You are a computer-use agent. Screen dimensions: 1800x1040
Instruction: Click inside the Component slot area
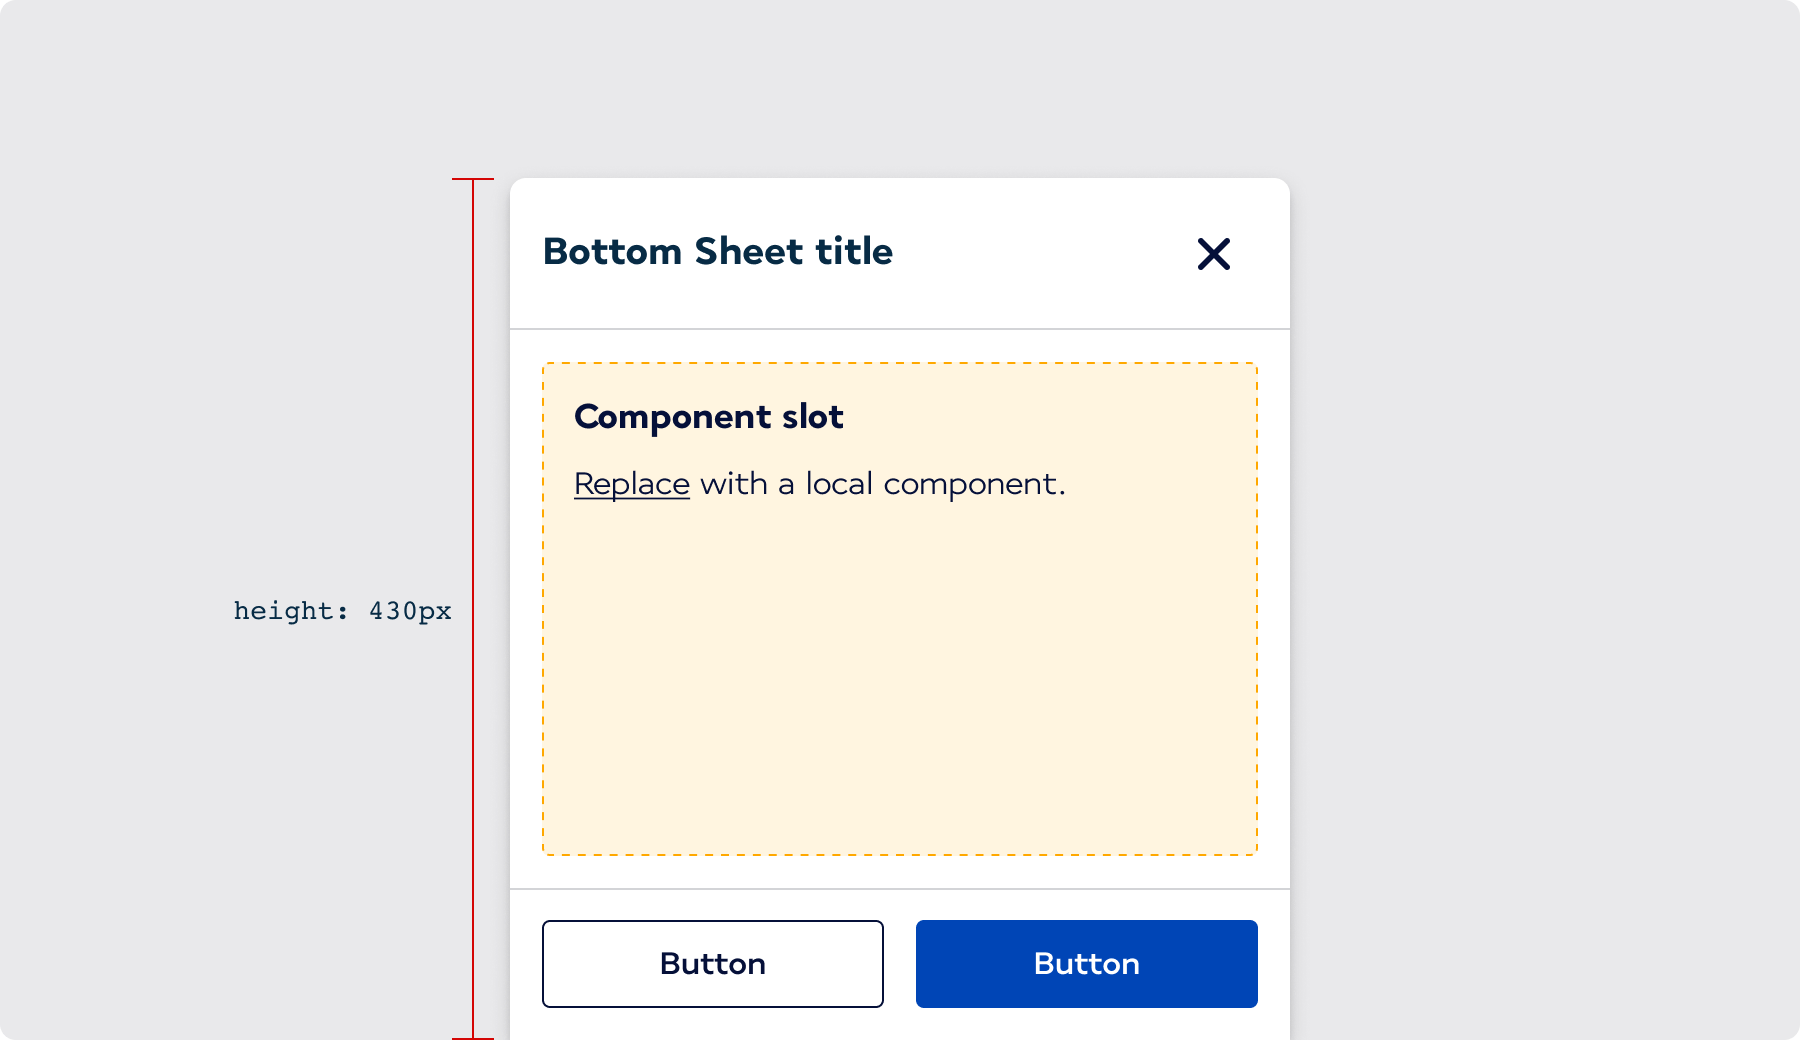click(x=900, y=660)
